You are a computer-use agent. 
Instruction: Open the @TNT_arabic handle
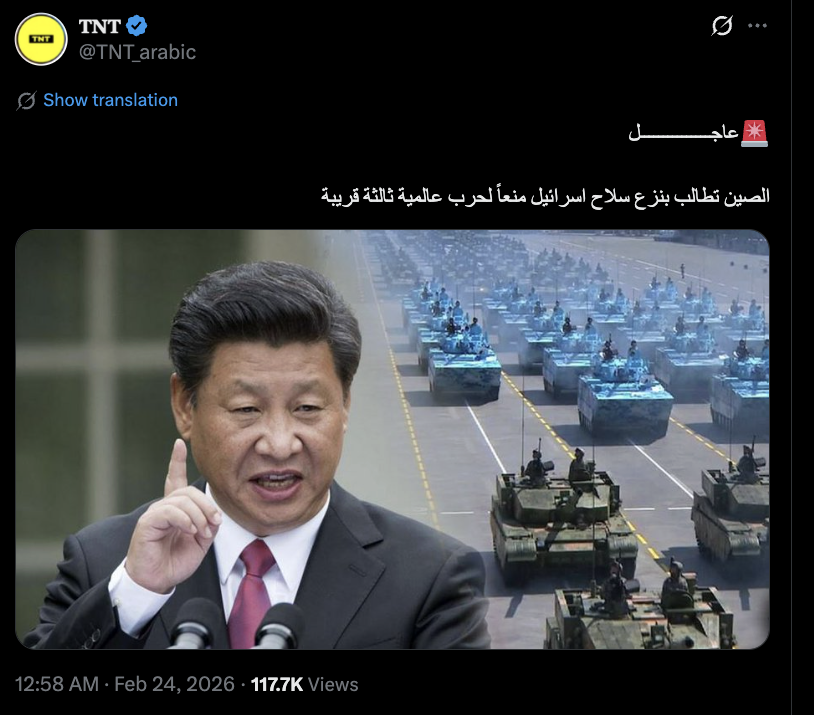click(138, 52)
